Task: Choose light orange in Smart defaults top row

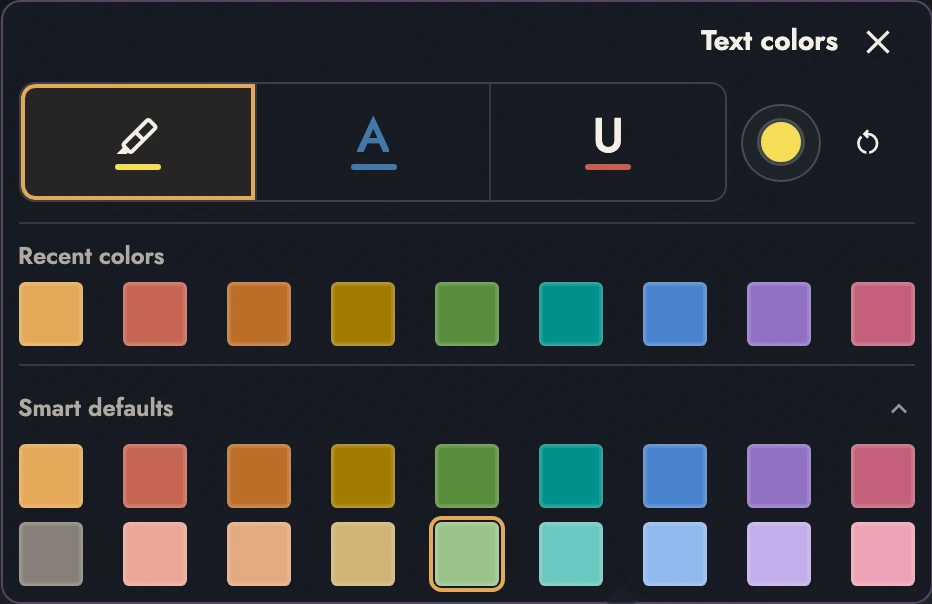Action: [x=51, y=476]
